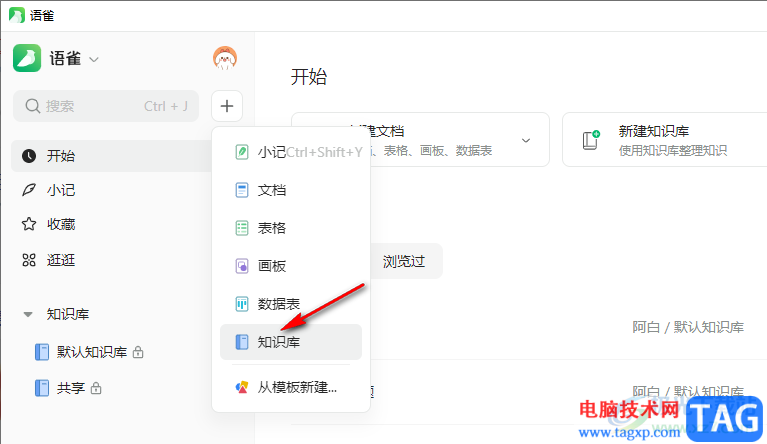
Task: Click the 画板 board icon in the menu
Action: coord(242,266)
